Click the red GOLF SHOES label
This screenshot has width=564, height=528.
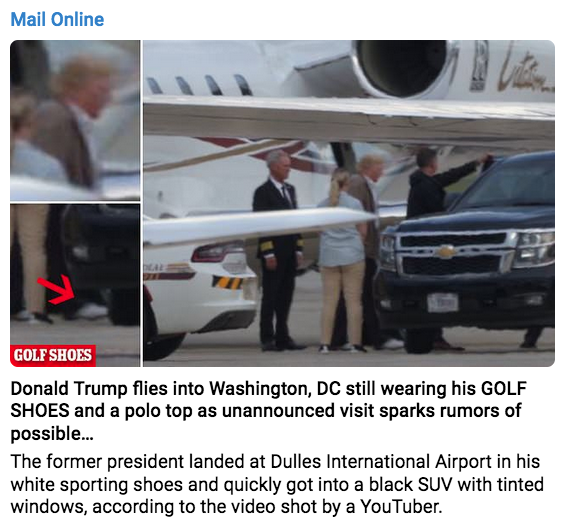click(x=53, y=355)
